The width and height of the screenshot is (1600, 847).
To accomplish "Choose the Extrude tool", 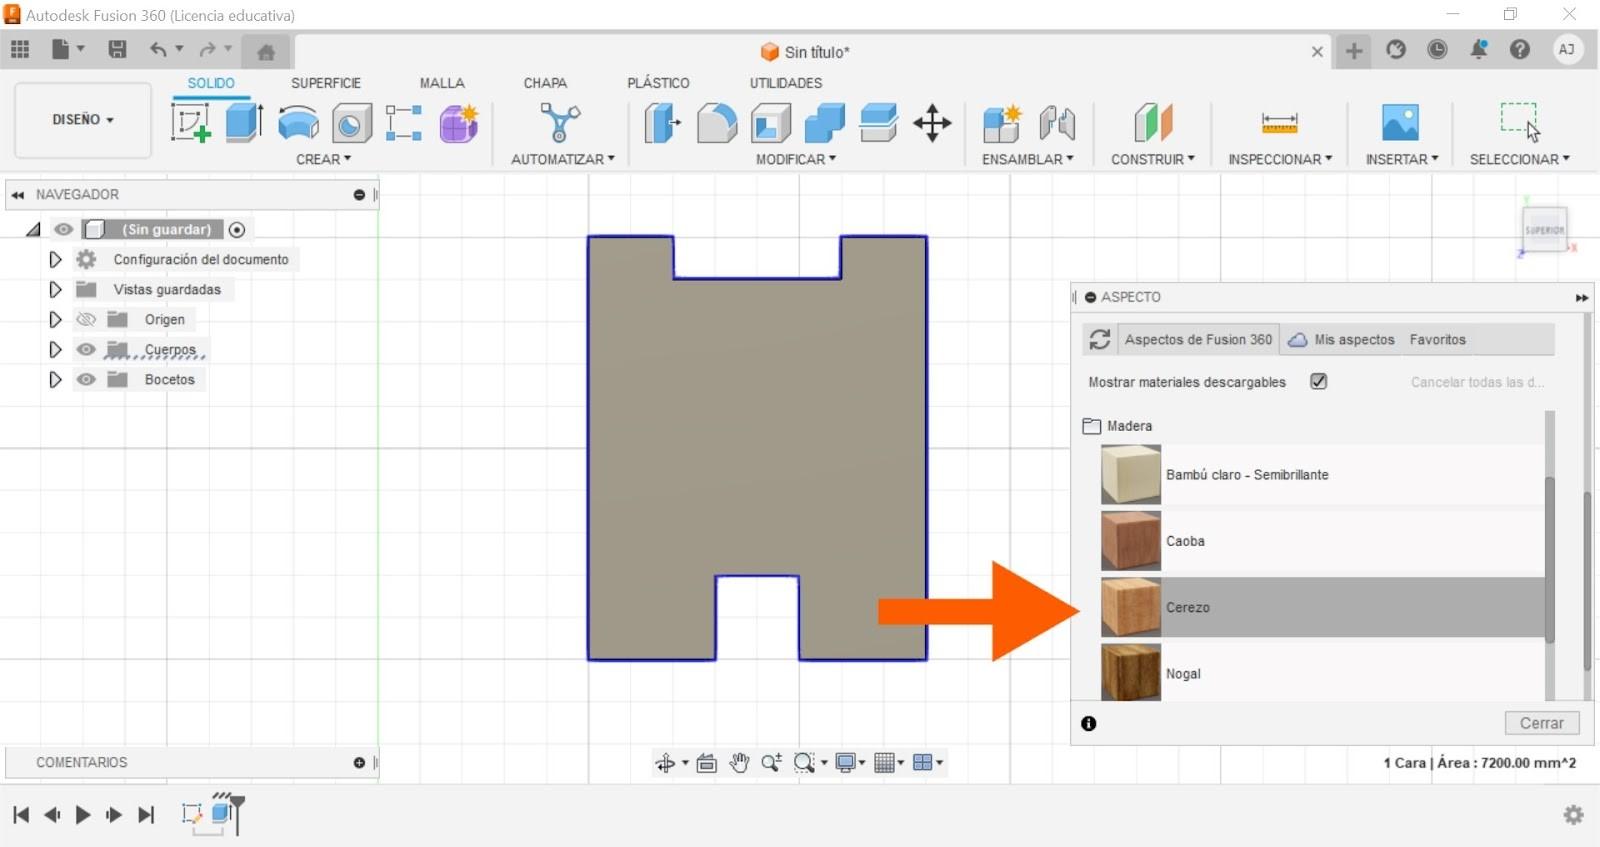I will 244,123.
